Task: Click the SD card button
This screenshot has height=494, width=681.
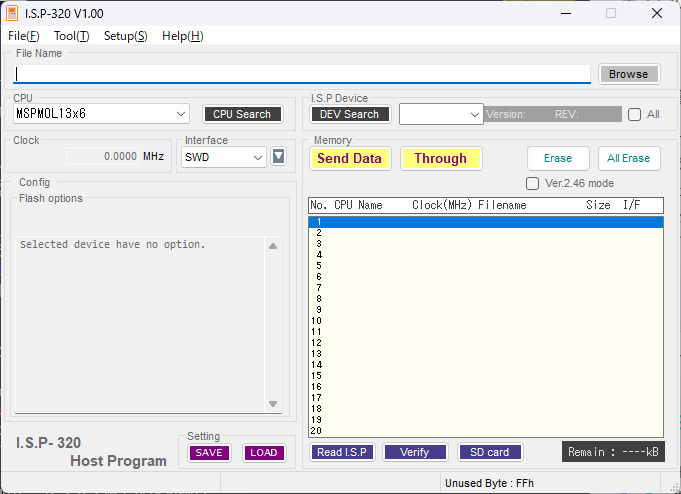Action: pyautogui.click(x=490, y=452)
